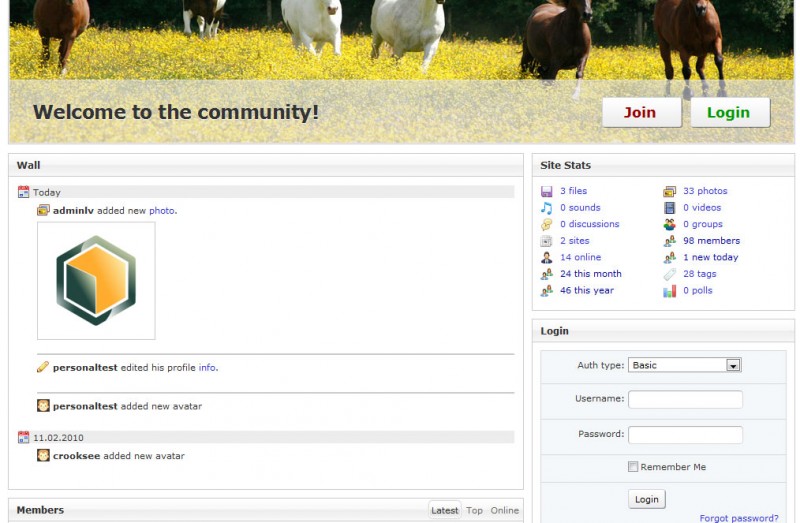Switch to the Online members tab
The width and height of the screenshot is (800, 523).
[x=505, y=510]
